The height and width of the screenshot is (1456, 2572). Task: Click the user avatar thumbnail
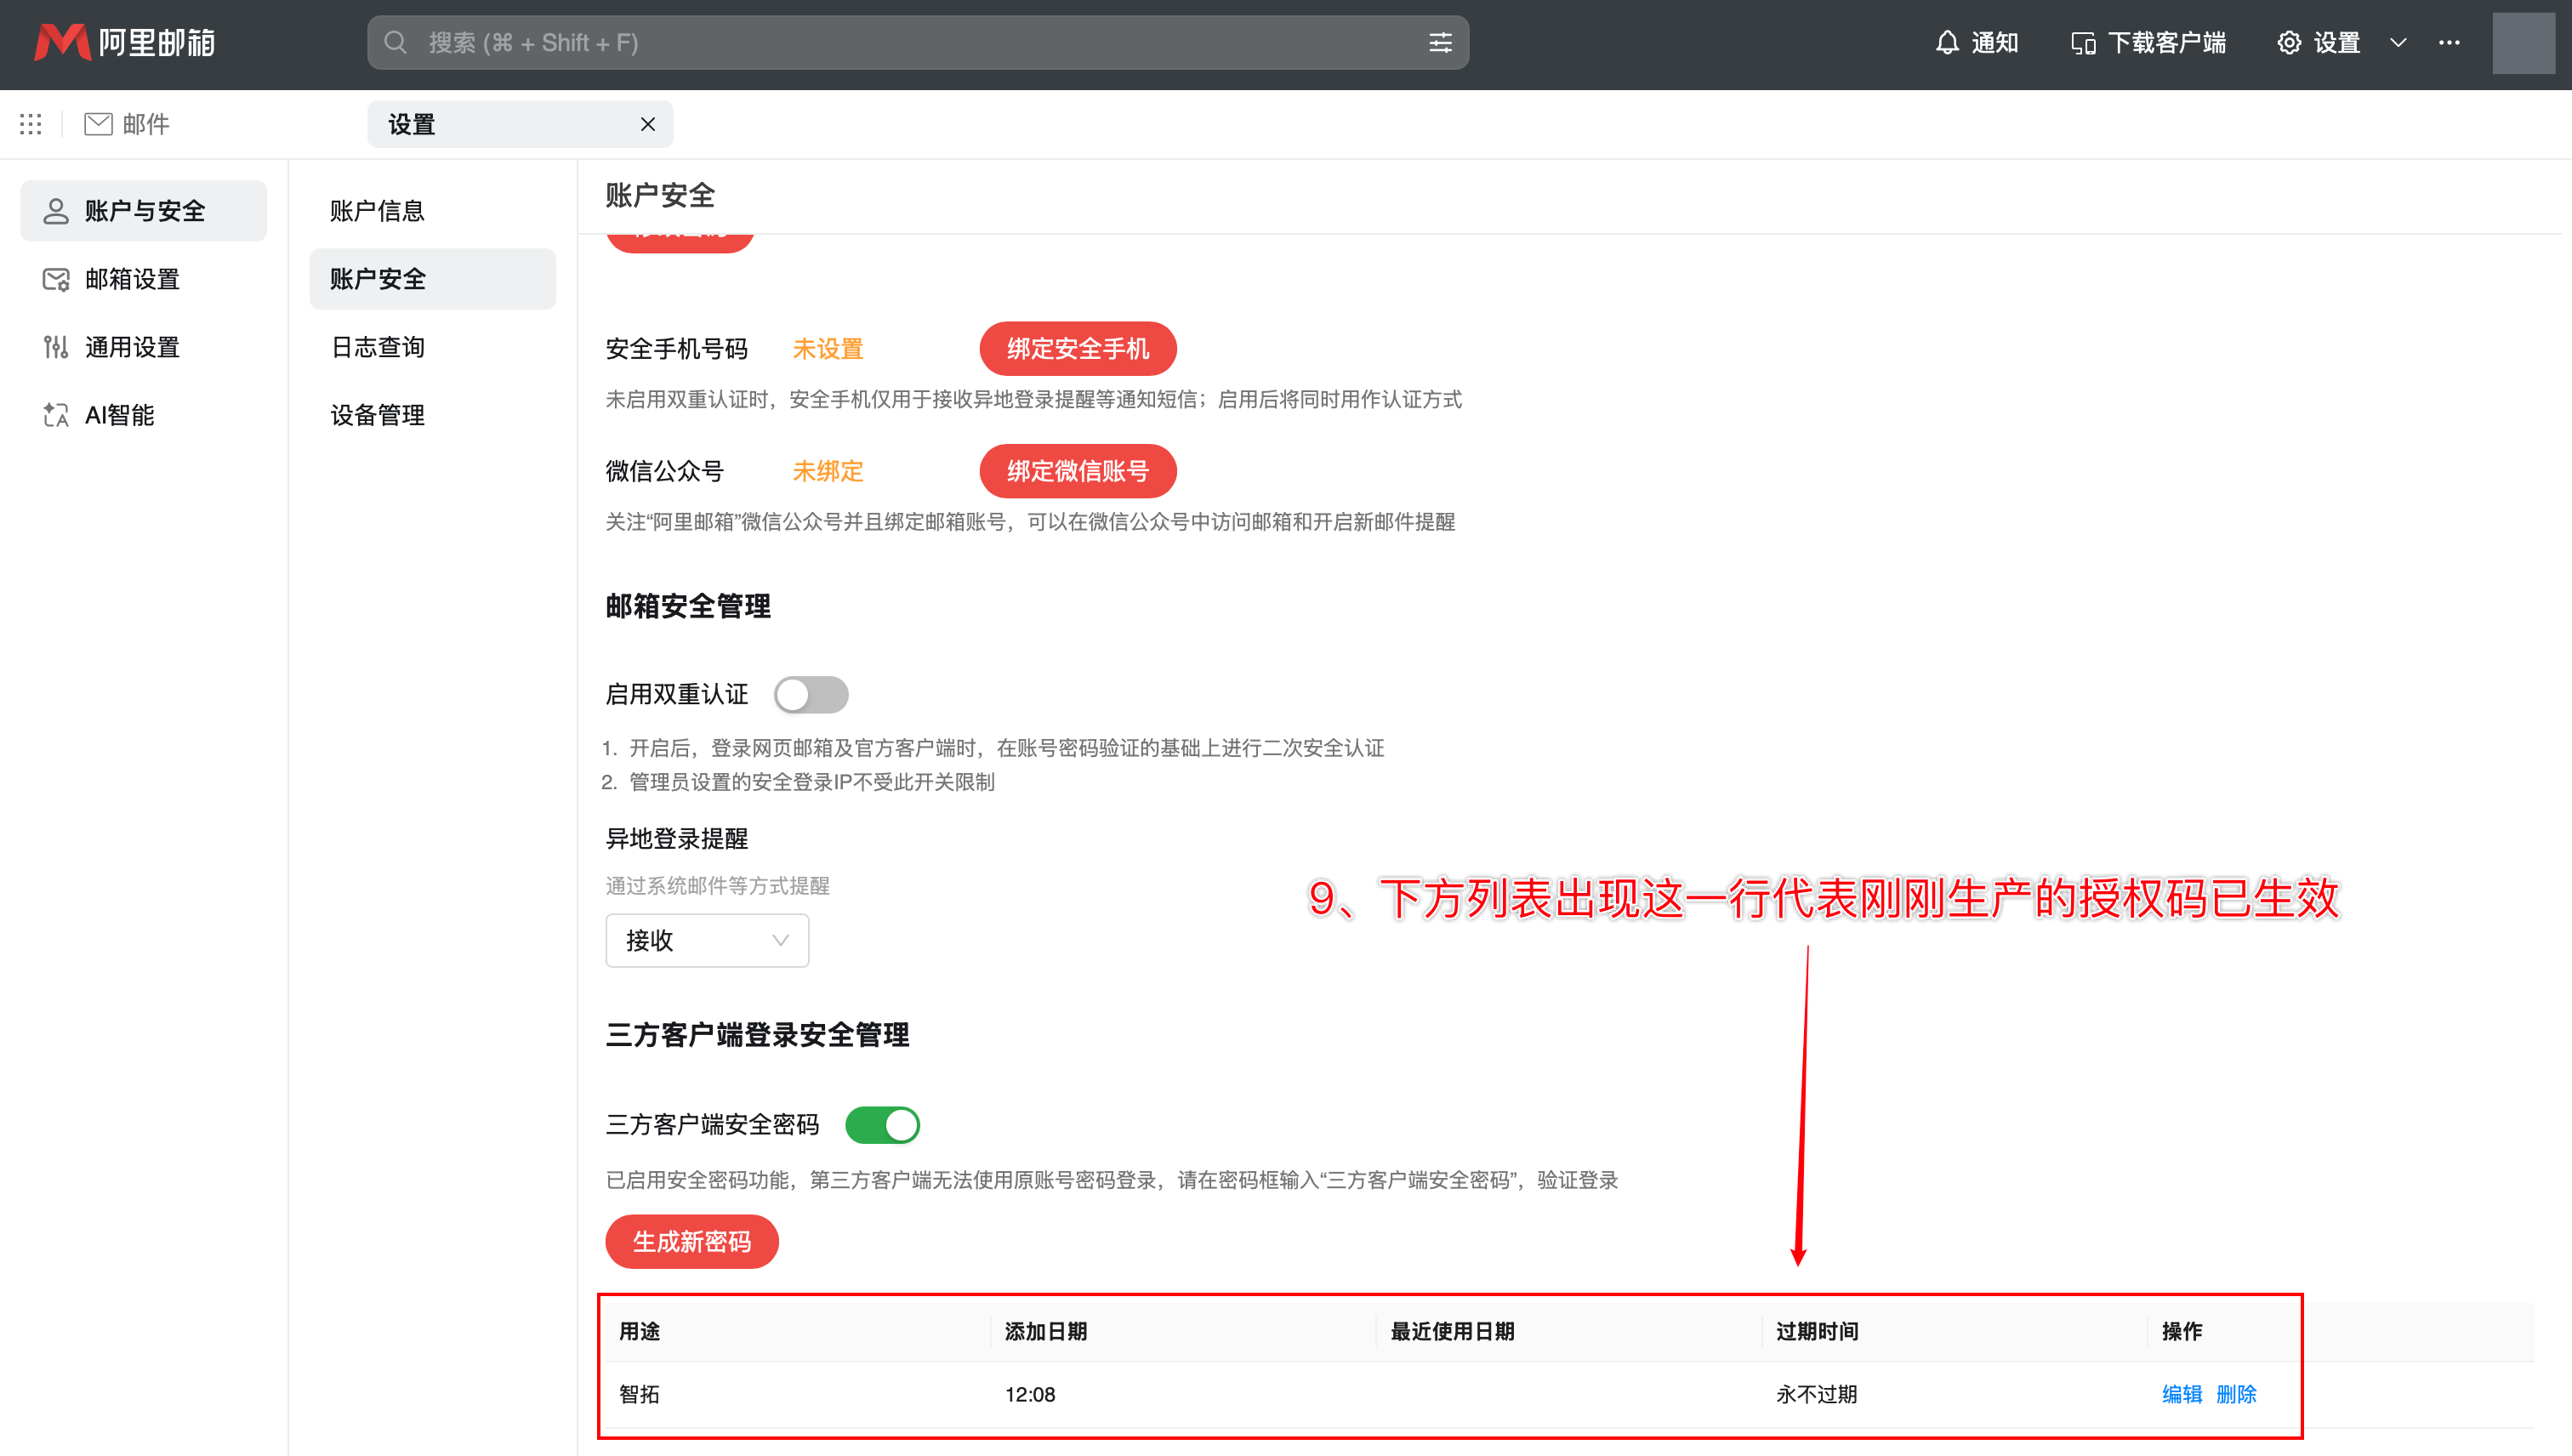pos(2523,42)
